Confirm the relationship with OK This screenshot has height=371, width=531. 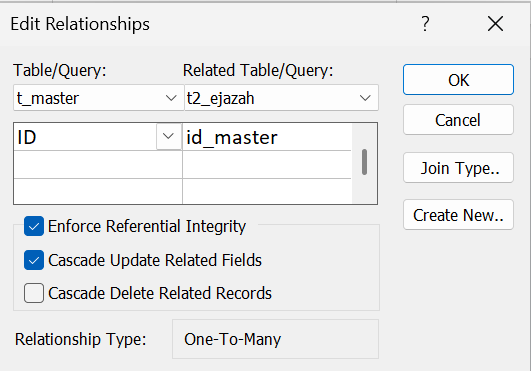[x=458, y=80]
